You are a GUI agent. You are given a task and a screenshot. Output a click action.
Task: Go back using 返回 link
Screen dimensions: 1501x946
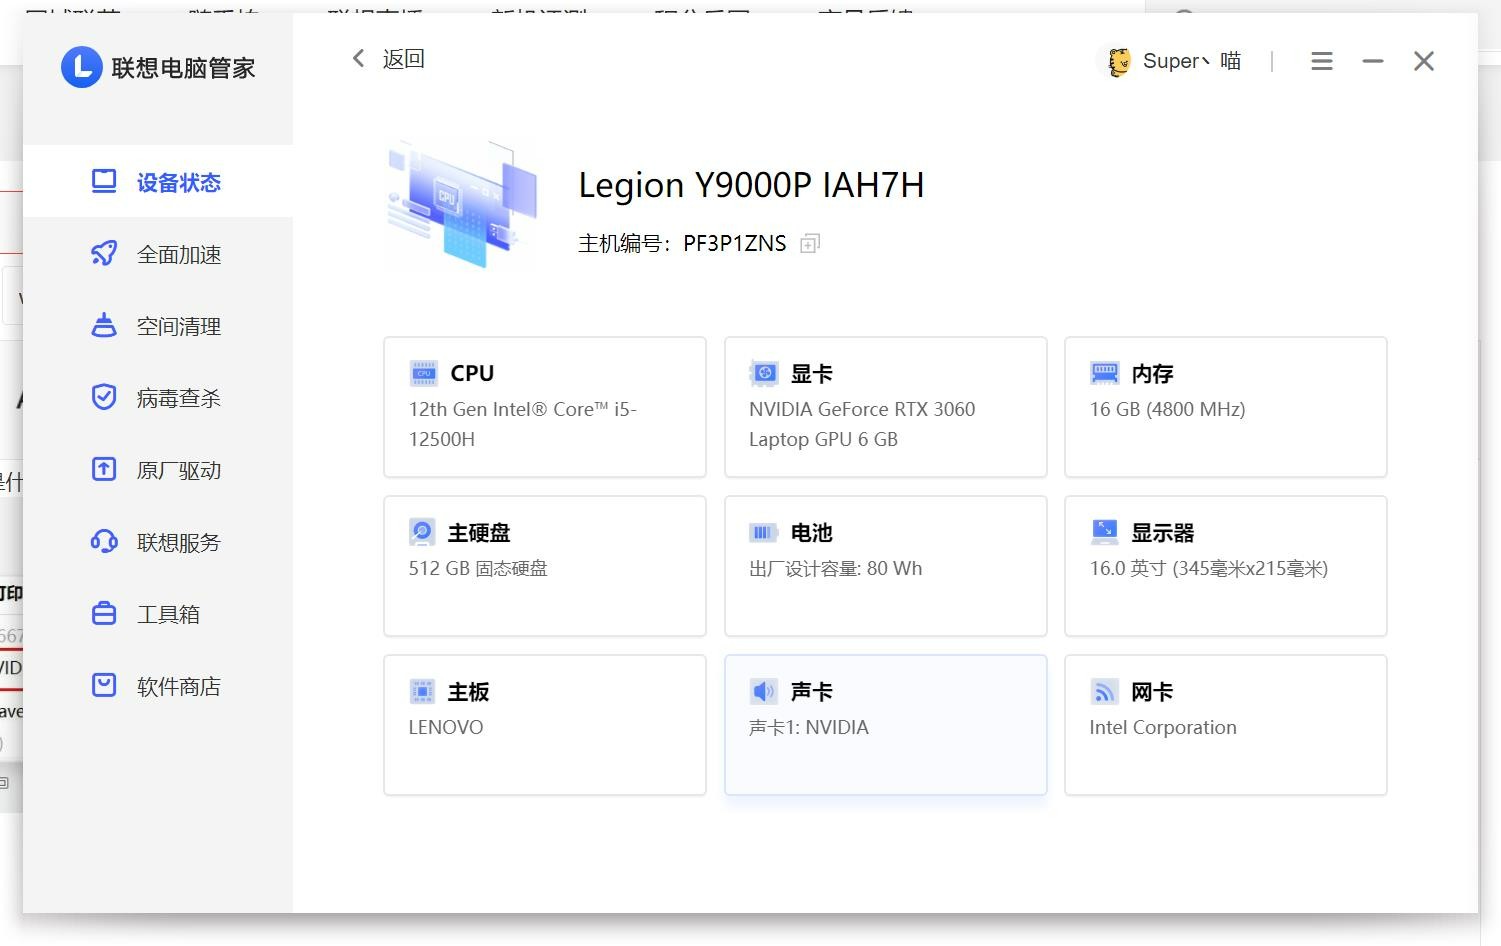(x=404, y=59)
